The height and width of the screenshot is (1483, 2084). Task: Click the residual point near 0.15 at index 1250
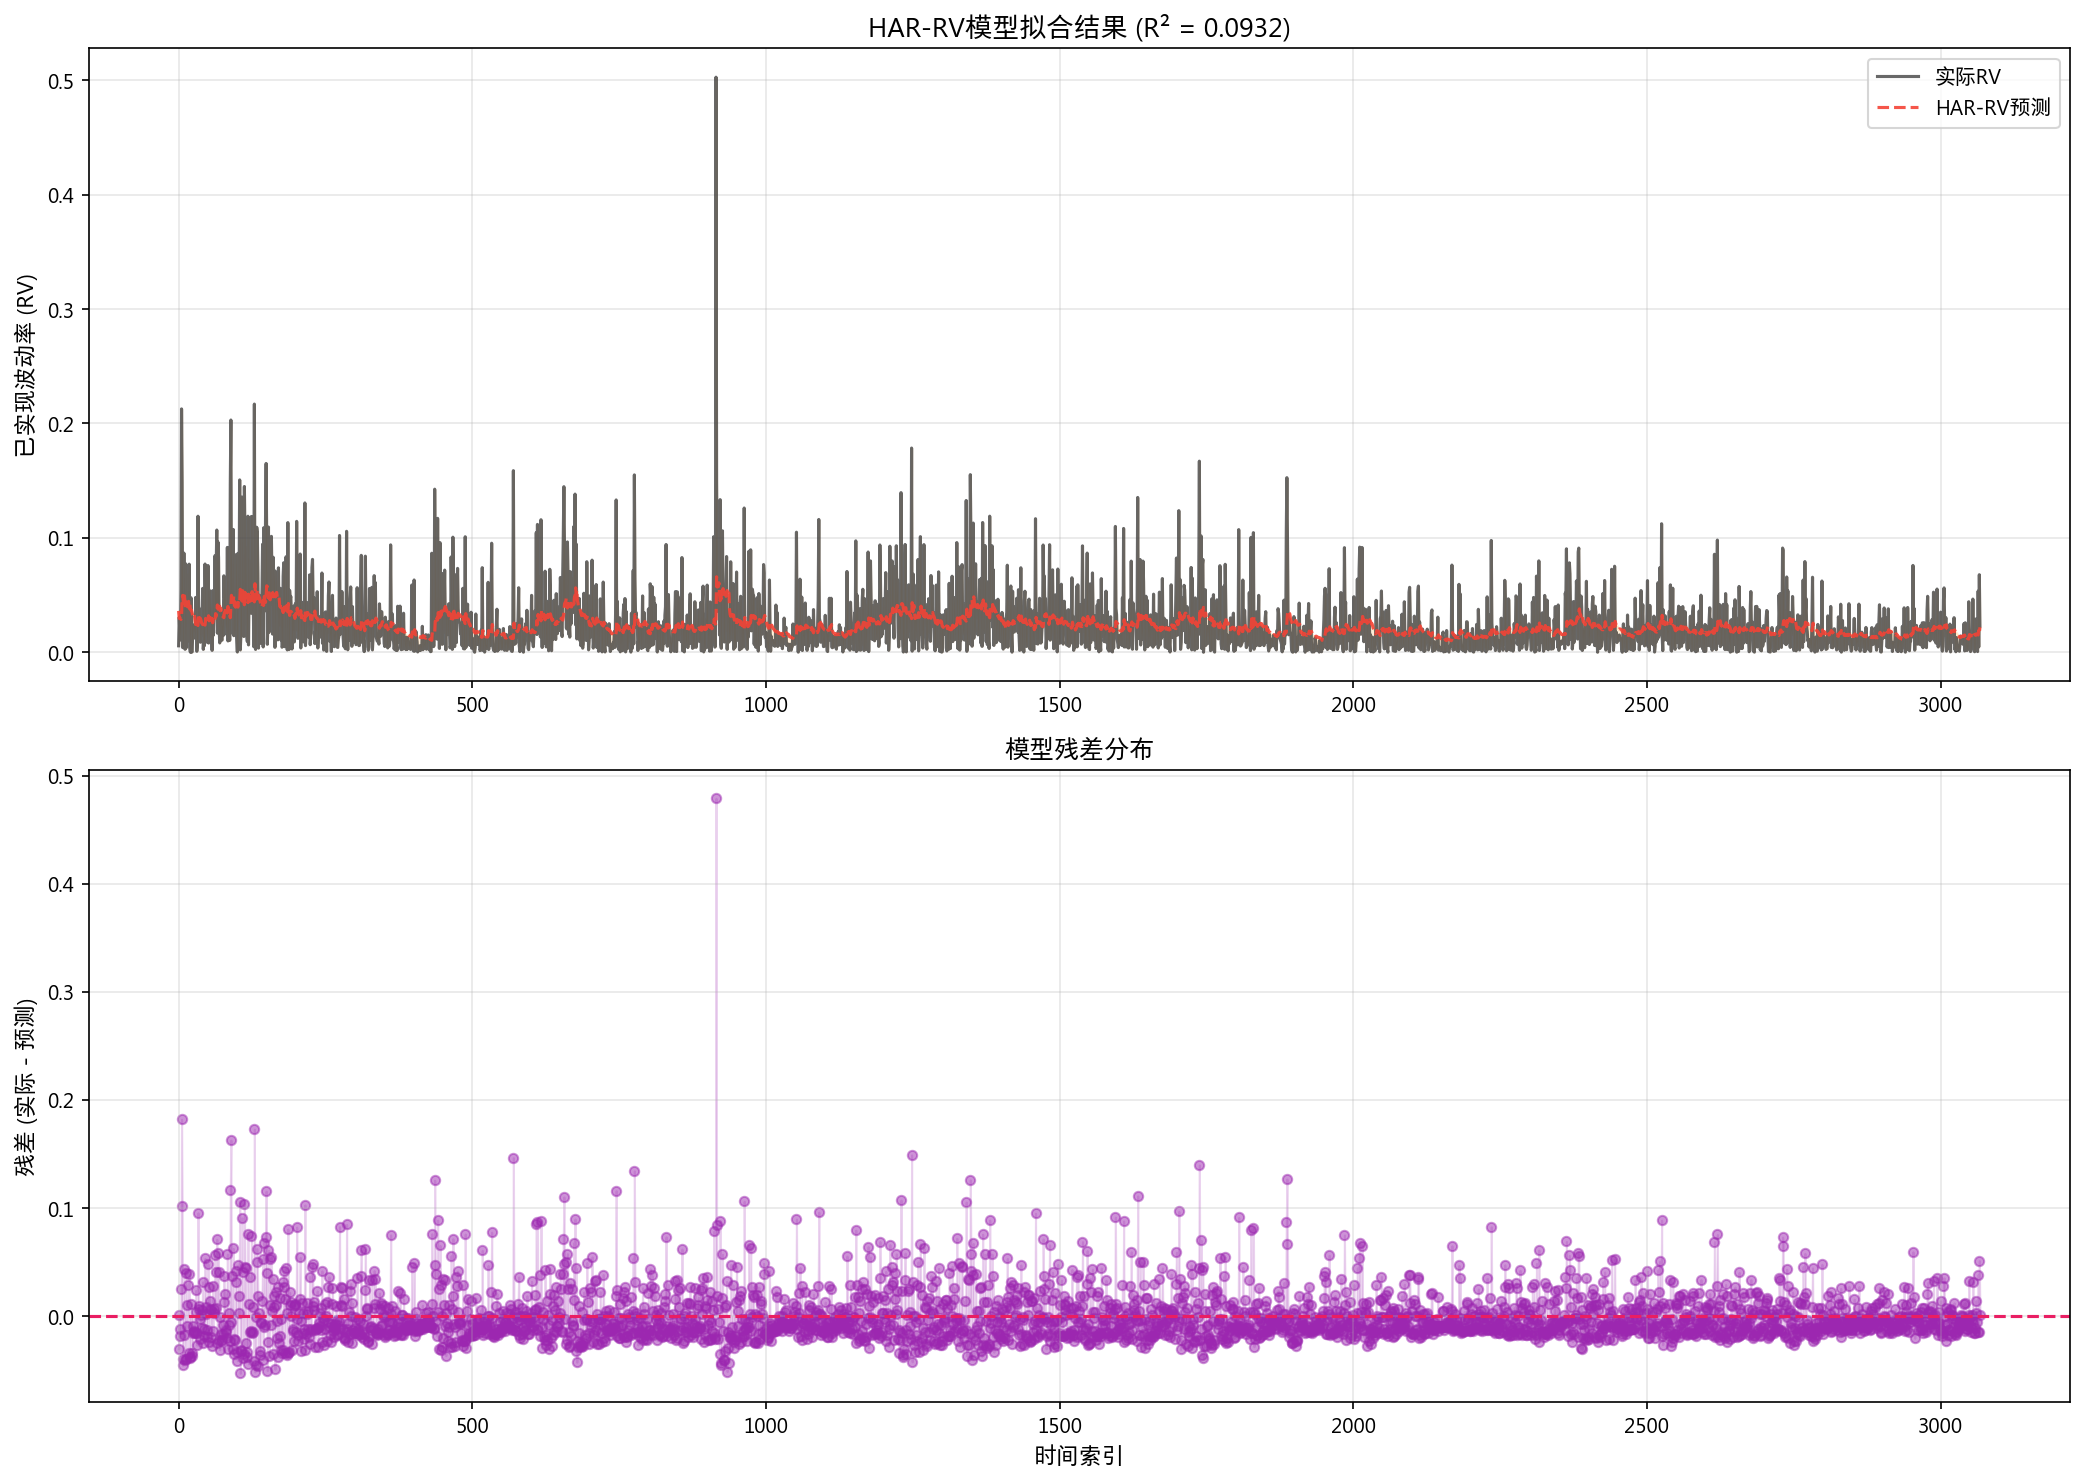click(912, 1155)
